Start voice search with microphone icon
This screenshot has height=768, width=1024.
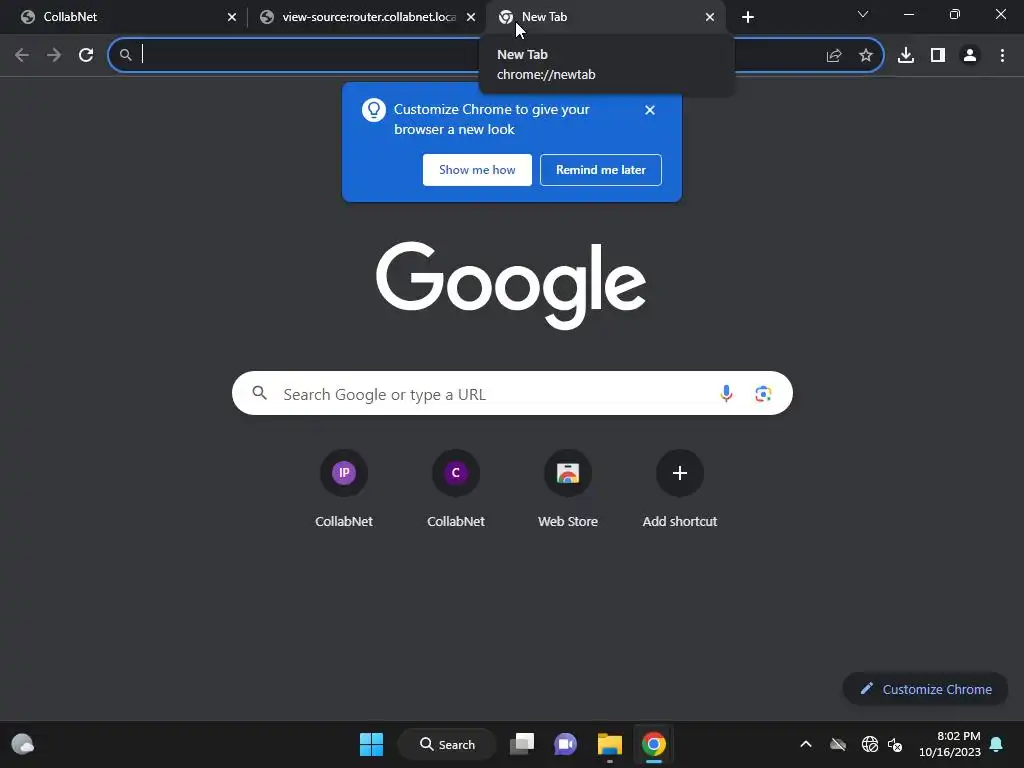coord(726,394)
